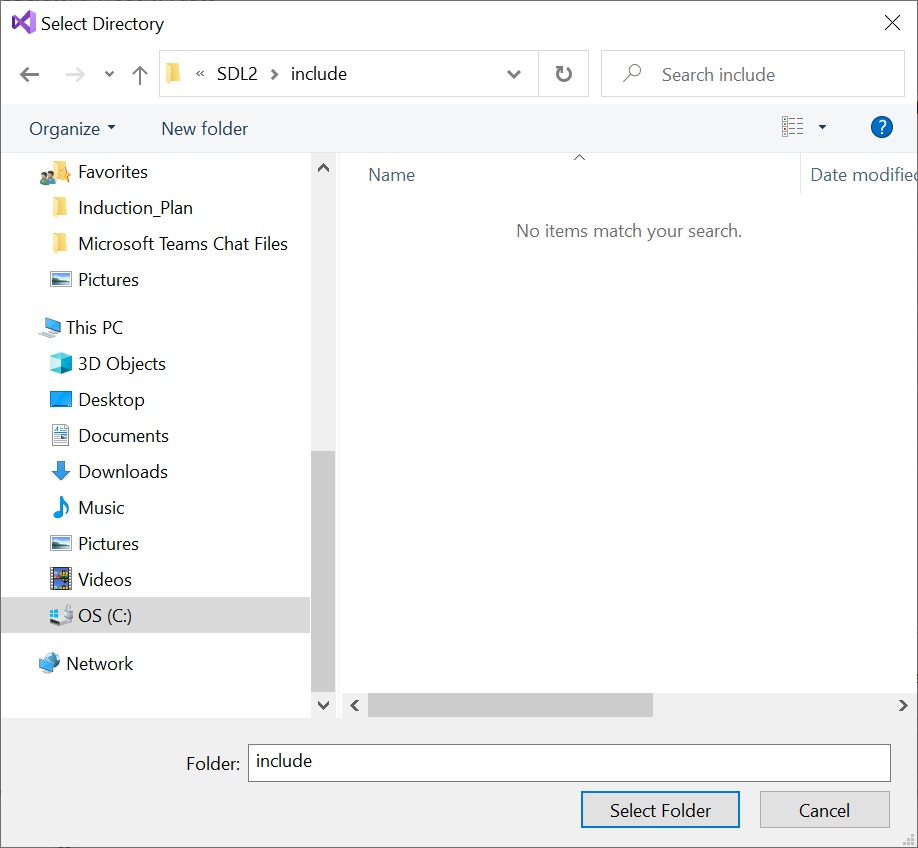This screenshot has height=848, width=918.
Task: Go up one folder level
Action: 140,74
